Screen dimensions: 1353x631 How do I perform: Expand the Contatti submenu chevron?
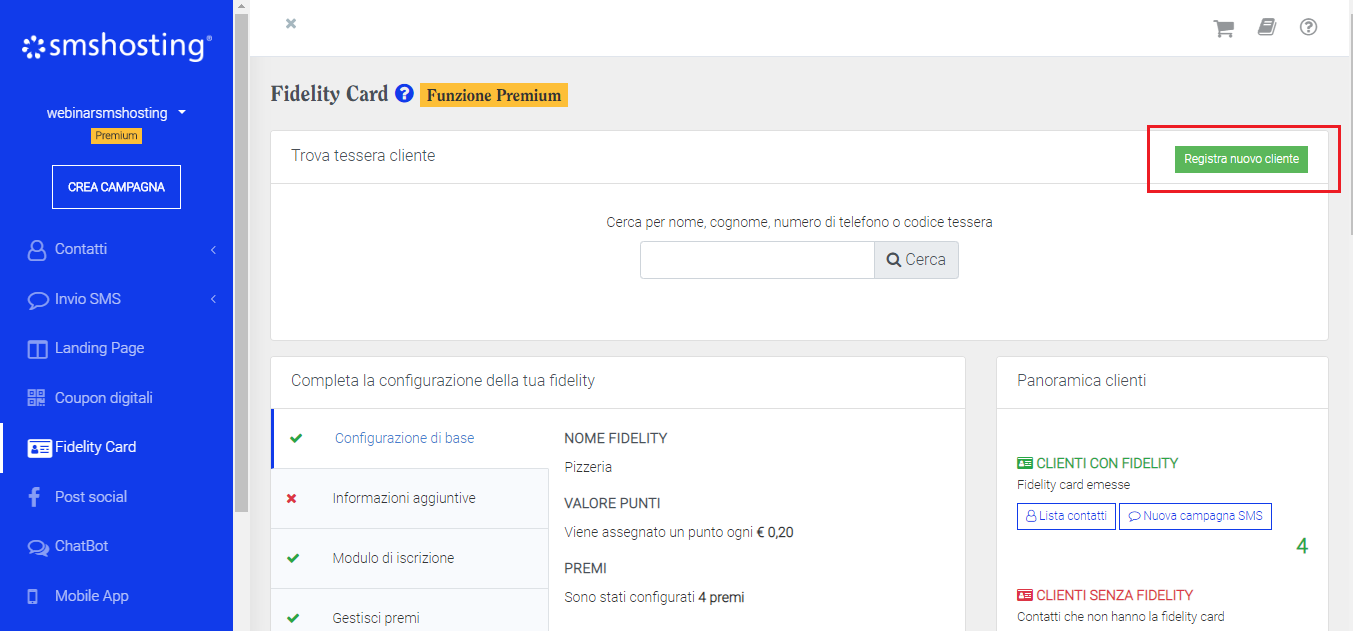(x=212, y=248)
